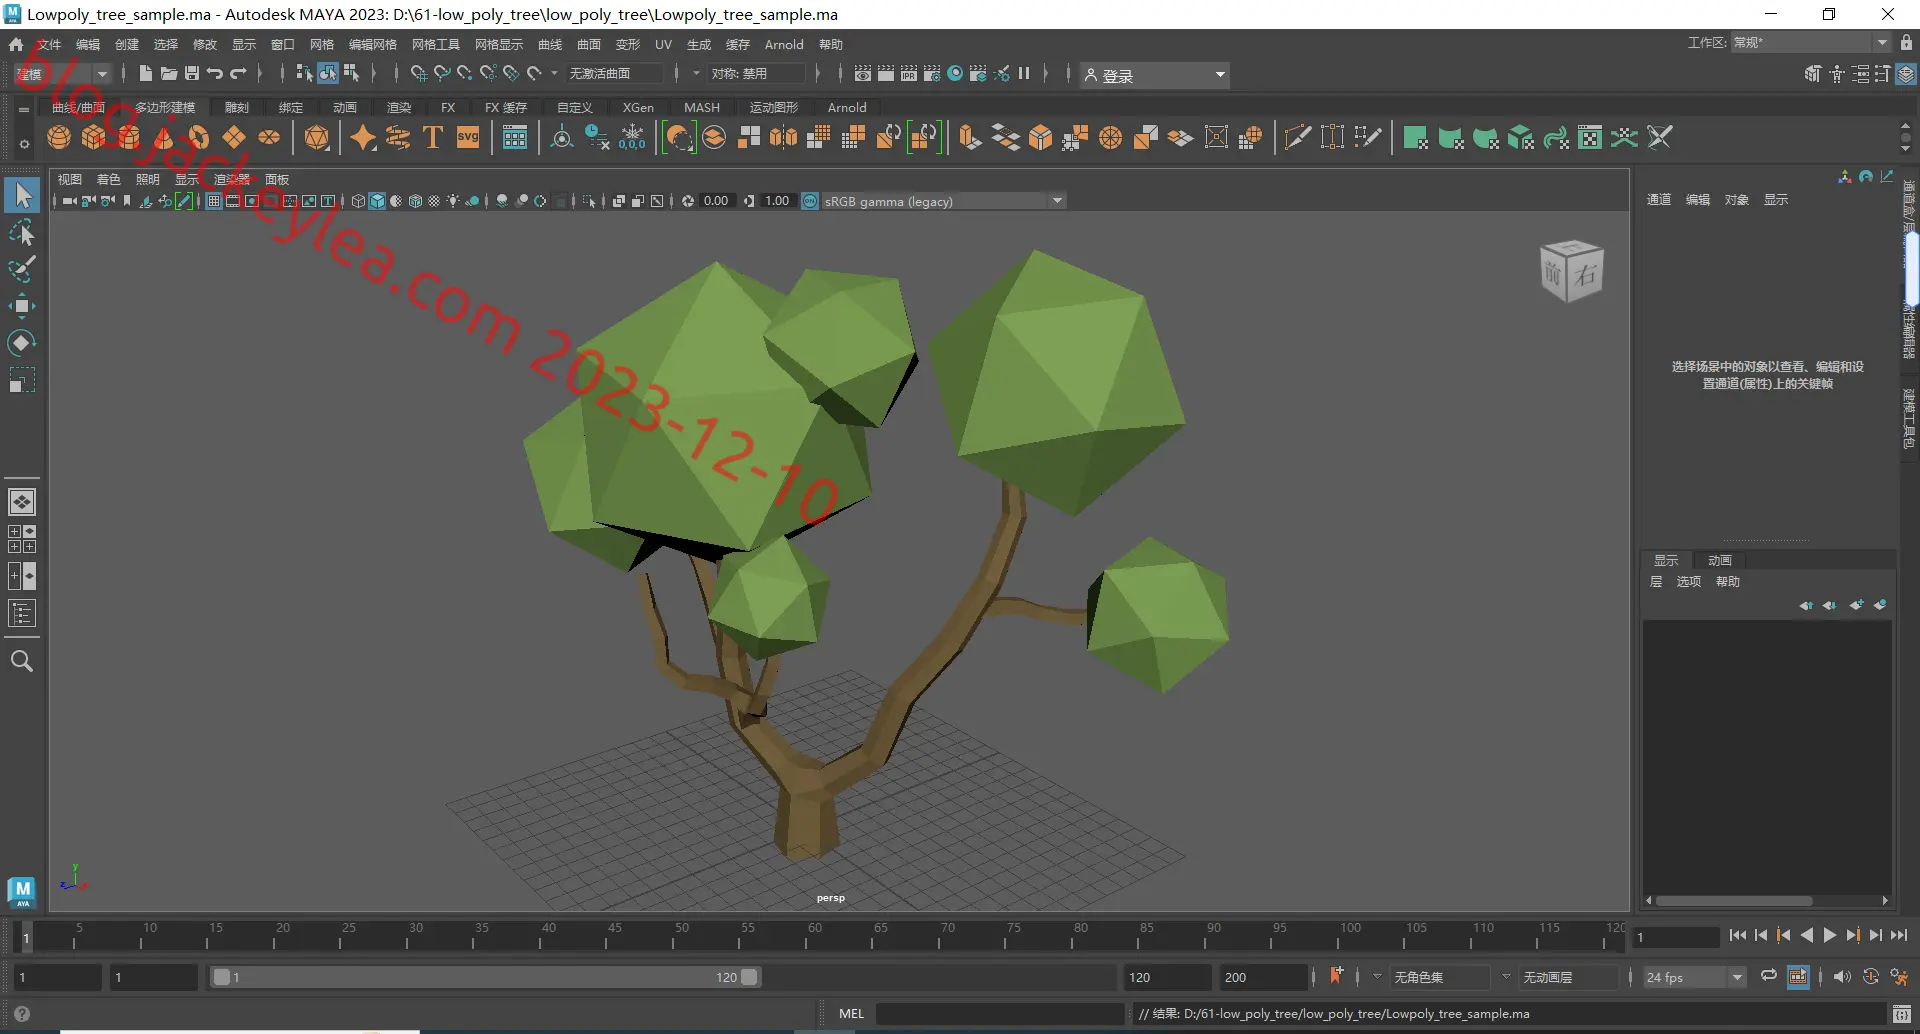Save the scene using floppy disk icon
This screenshot has width=1920, height=1034.
192,74
